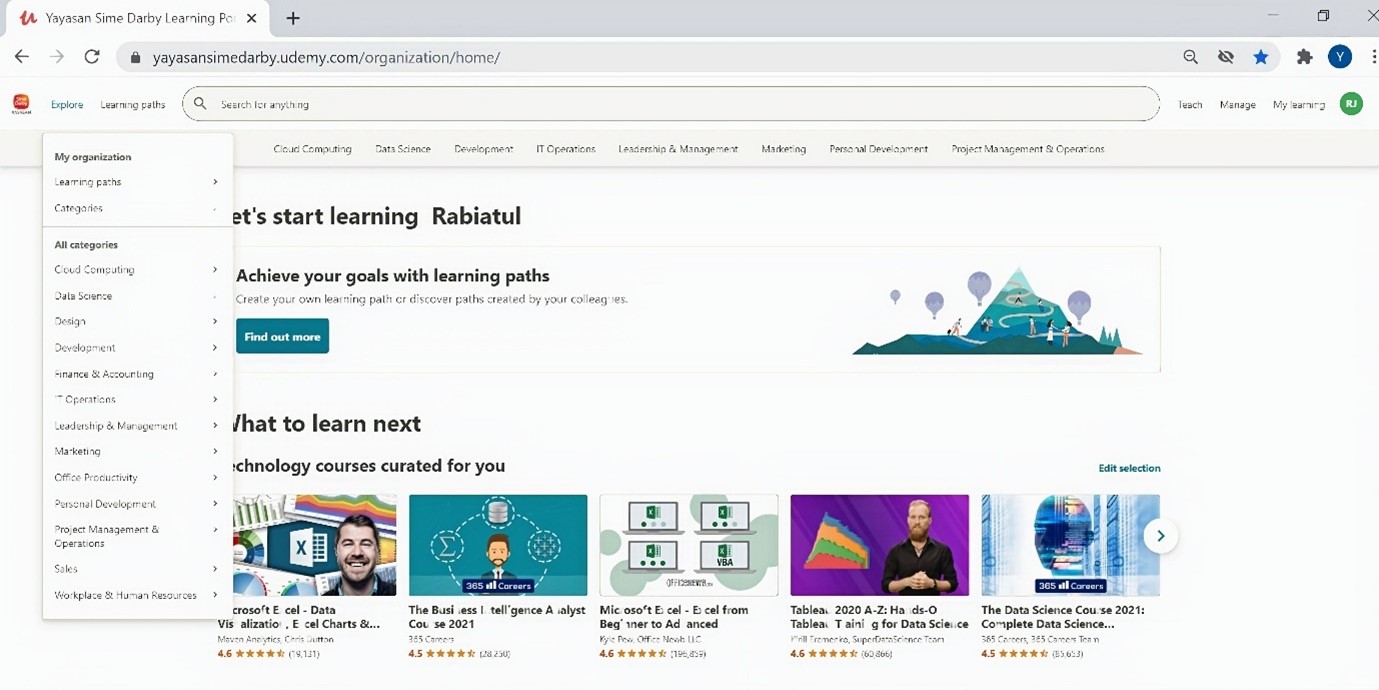Open the browser extensions puzzle icon
Viewport: 1379px width, 690px height.
point(1304,57)
